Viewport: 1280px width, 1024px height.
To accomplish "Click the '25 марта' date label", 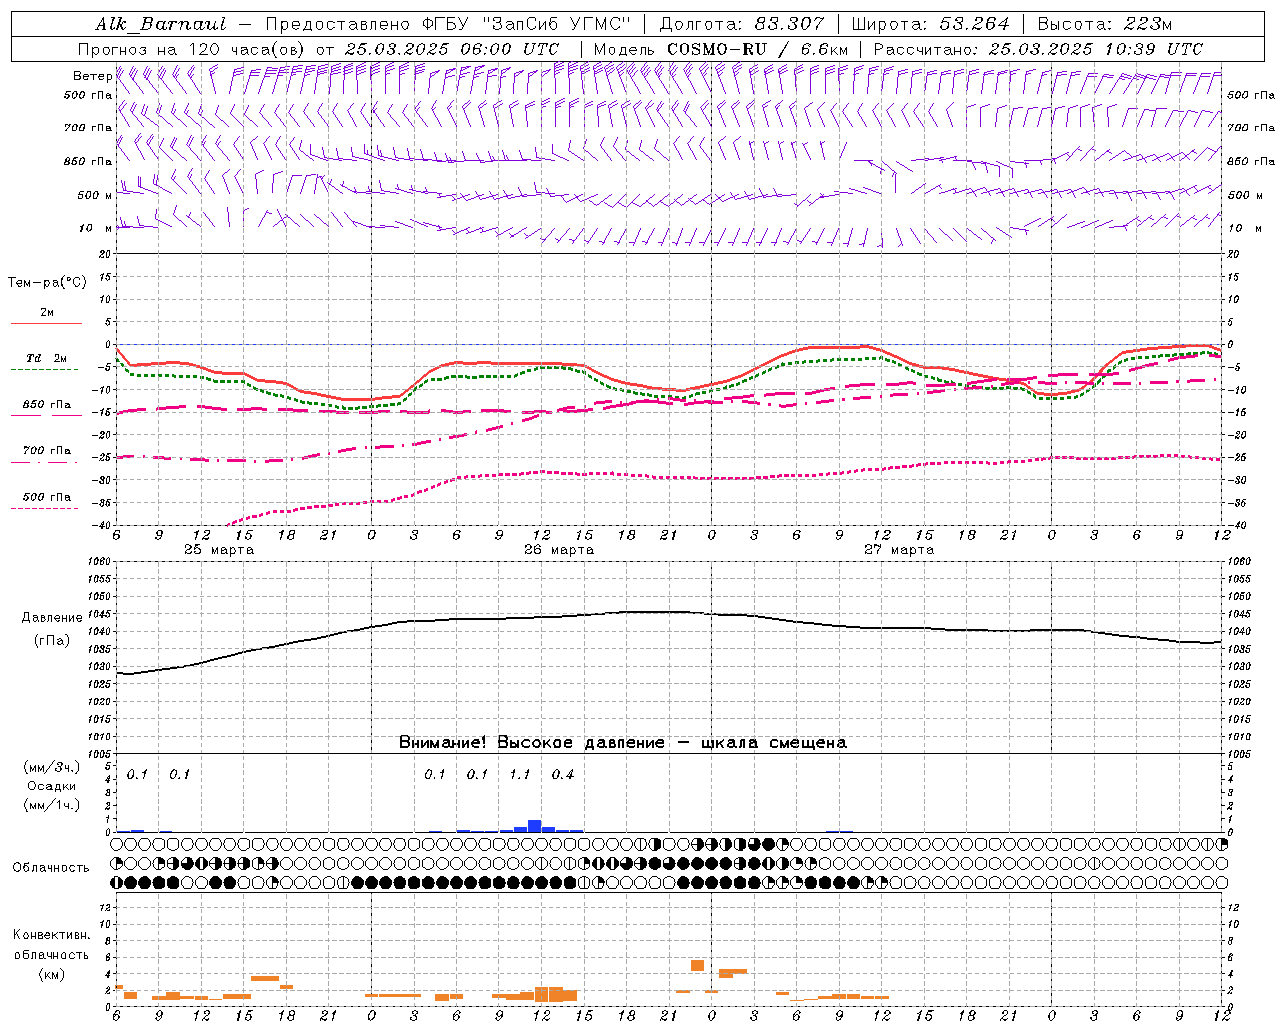I will click(x=219, y=550).
